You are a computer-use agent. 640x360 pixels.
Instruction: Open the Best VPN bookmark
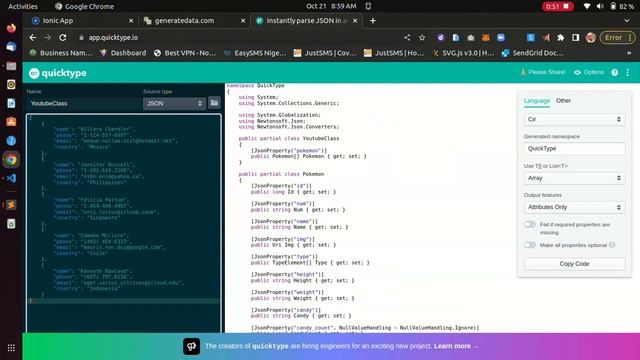pyautogui.click(x=185, y=53)
